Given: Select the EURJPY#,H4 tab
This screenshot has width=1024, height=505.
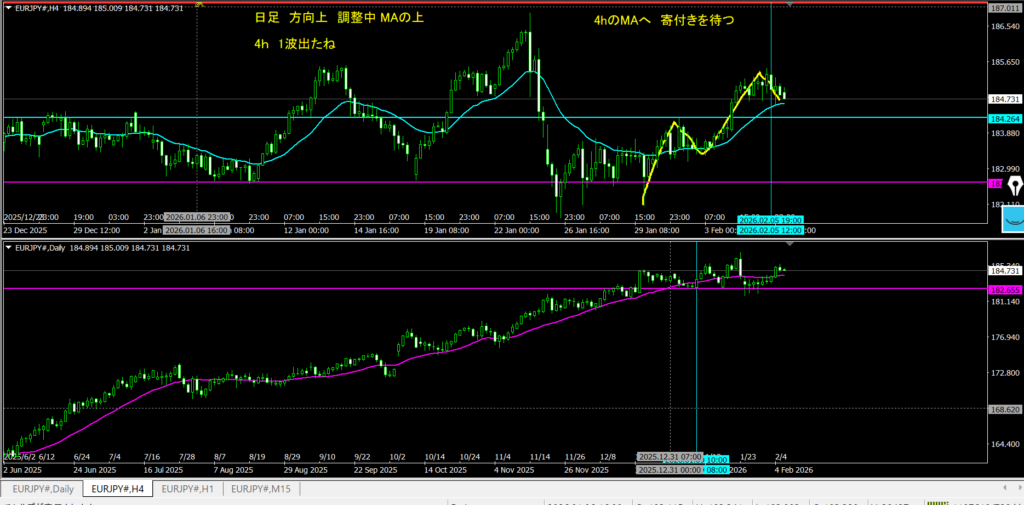Looking at the screenshot, I should point(116,489).
